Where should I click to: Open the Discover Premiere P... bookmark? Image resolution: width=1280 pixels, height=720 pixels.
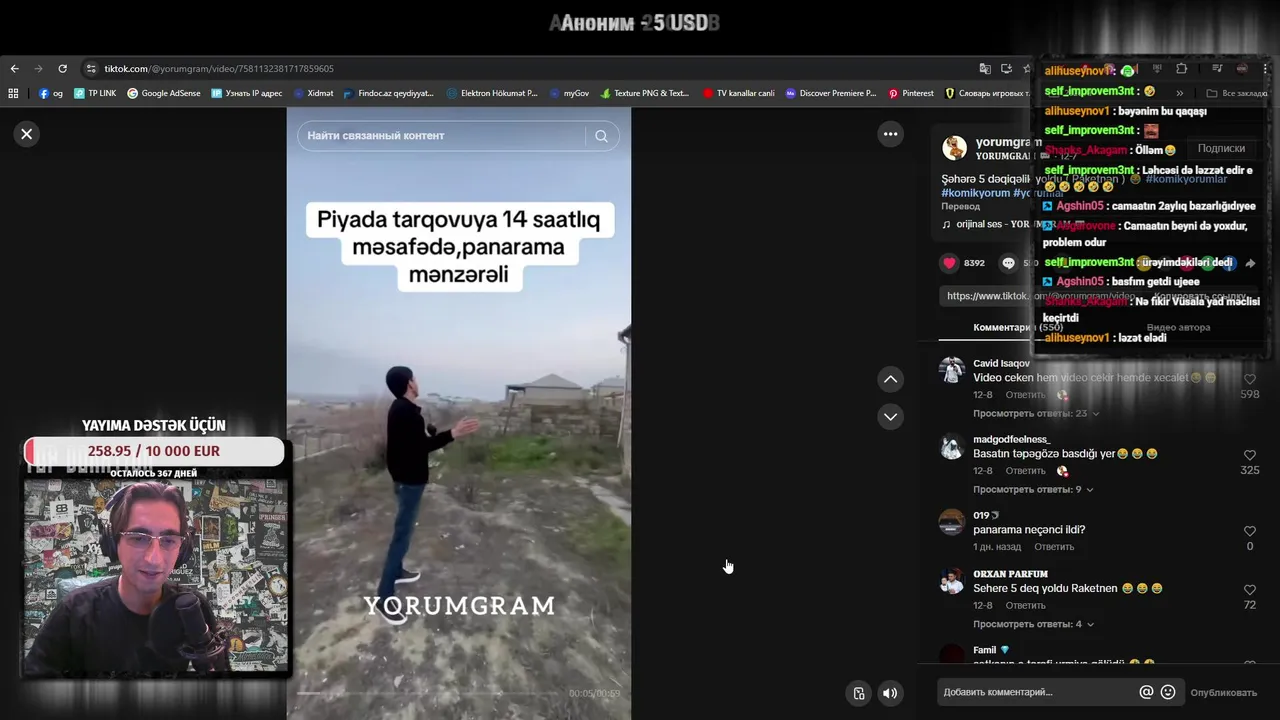pos(831,93)
